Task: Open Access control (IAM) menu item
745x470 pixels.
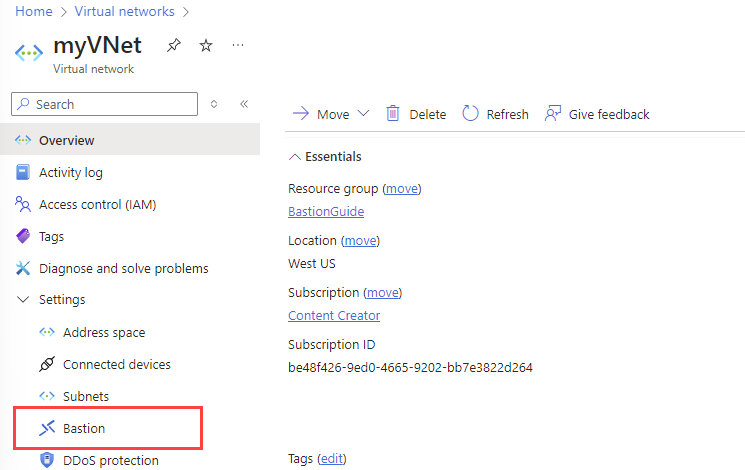Action: (97, 204)
